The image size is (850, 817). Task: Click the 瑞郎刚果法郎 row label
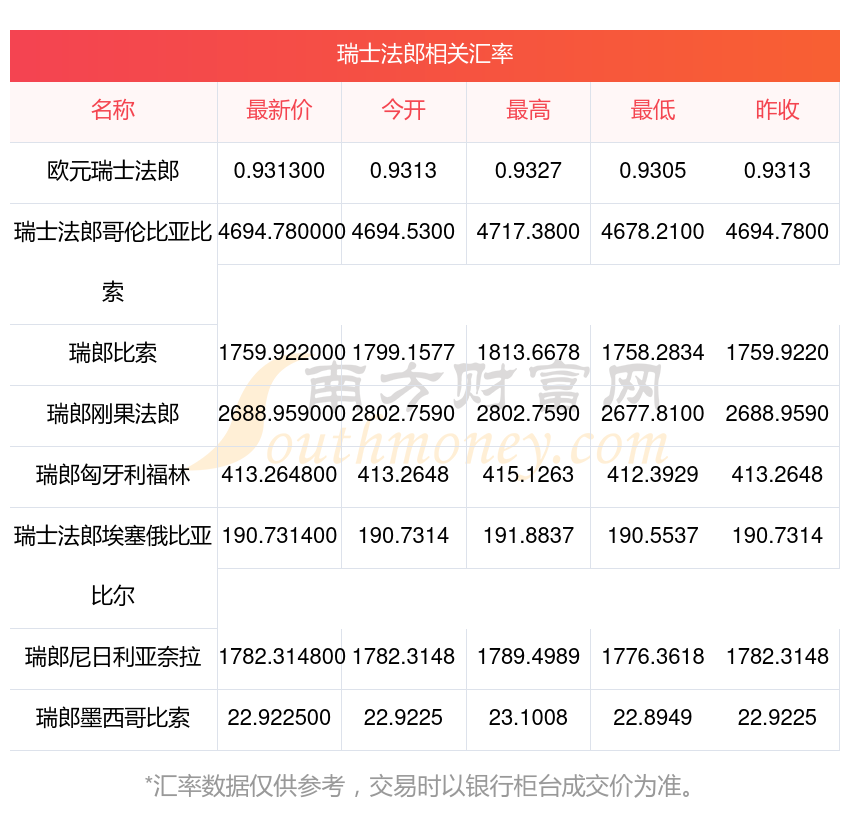(113, 414)
